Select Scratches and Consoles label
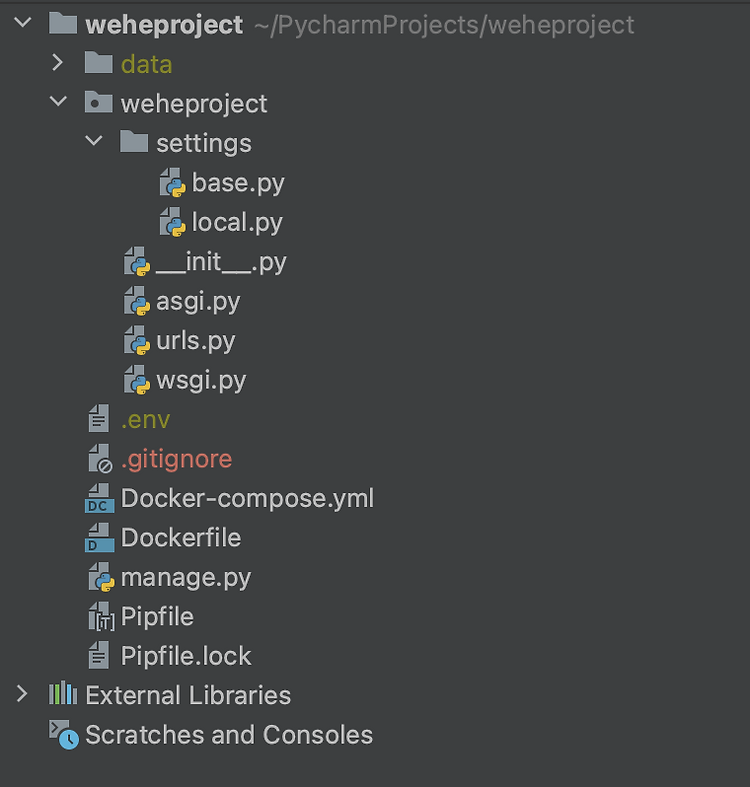This screenshot has width=750, height=787. click(x=229, y=735)
